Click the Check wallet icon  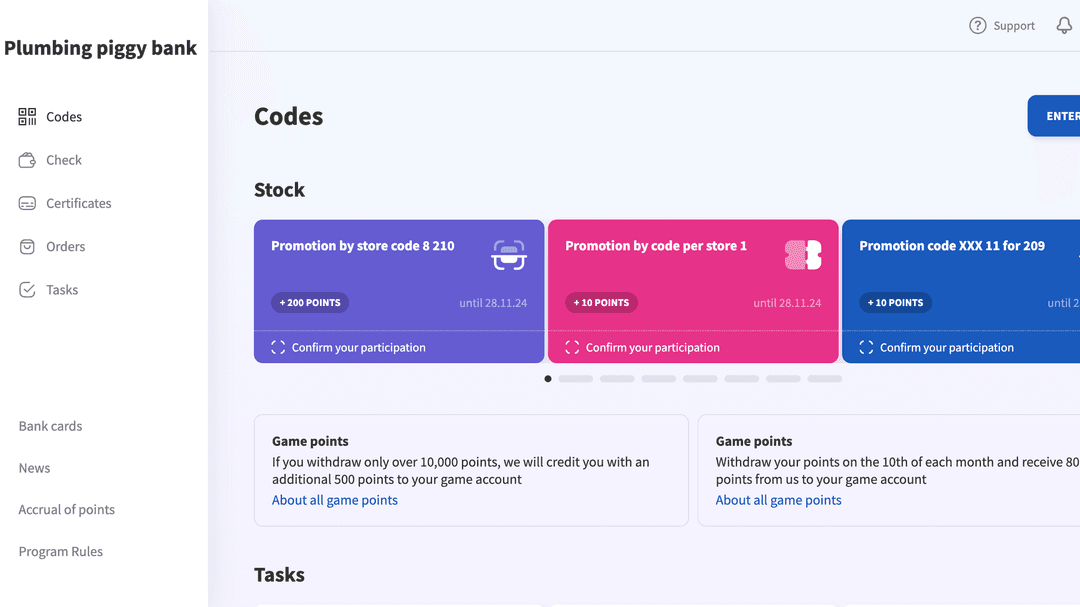pos(26,160)
